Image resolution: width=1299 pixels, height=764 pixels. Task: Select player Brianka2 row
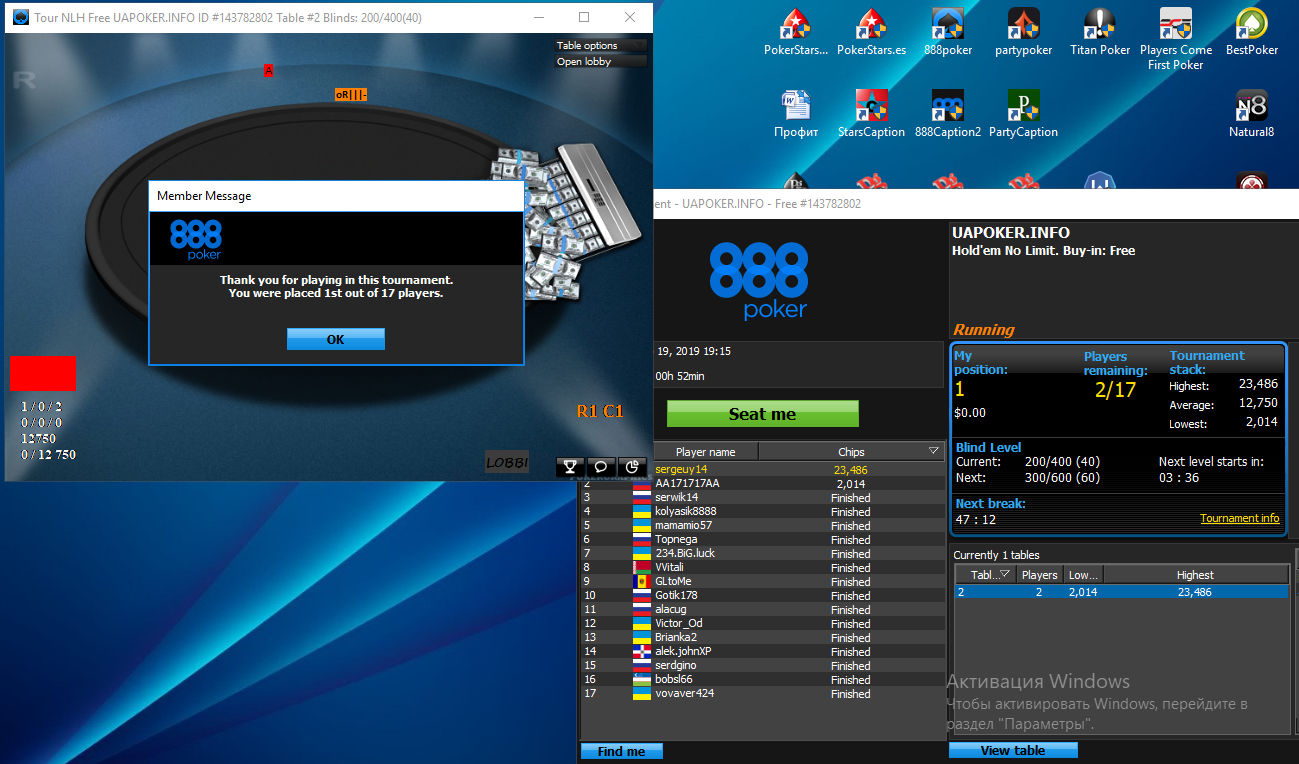pyautogui.click(x=762, y=637)
